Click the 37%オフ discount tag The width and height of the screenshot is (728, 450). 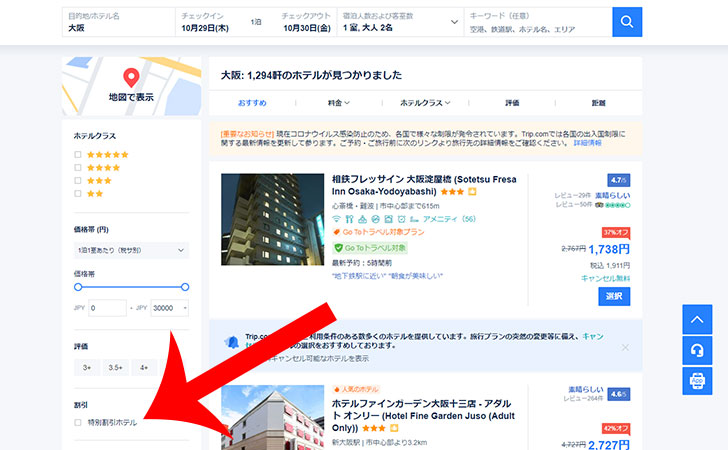pos(616,232)
